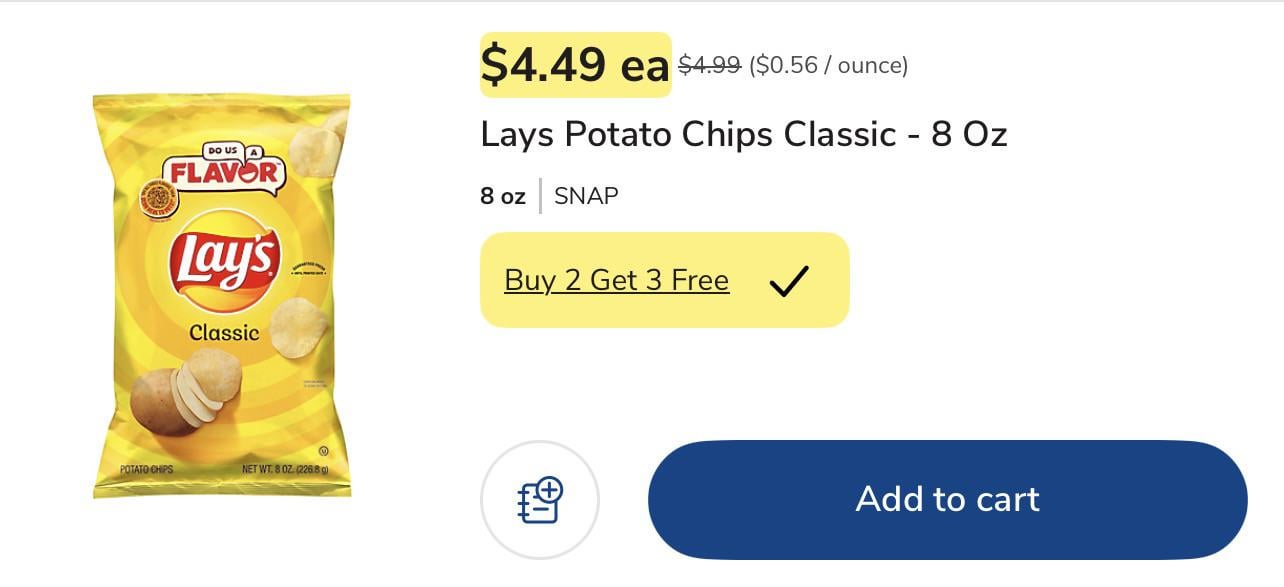This screenshot has height=587, width=1284.
Task: Click the checkmark beside the offer
Action: point(788,281)
